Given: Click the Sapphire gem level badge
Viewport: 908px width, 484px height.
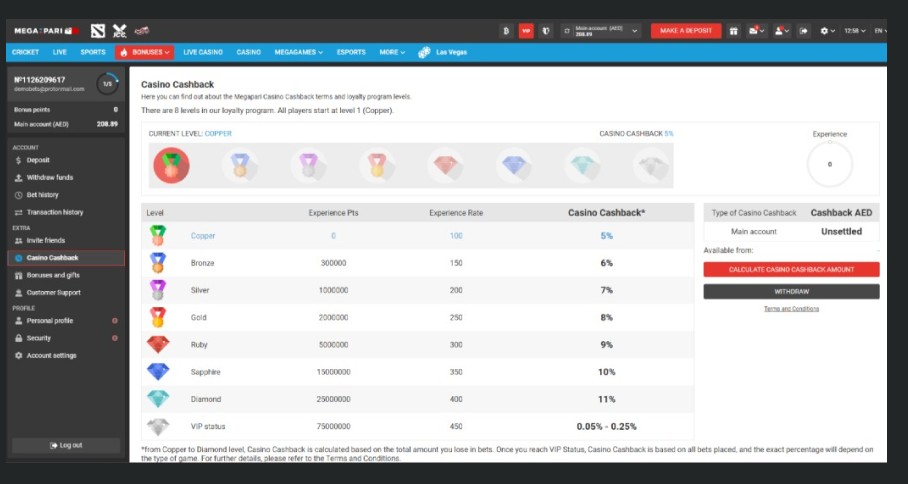Looking at the screenshot, I should [517, 166].
